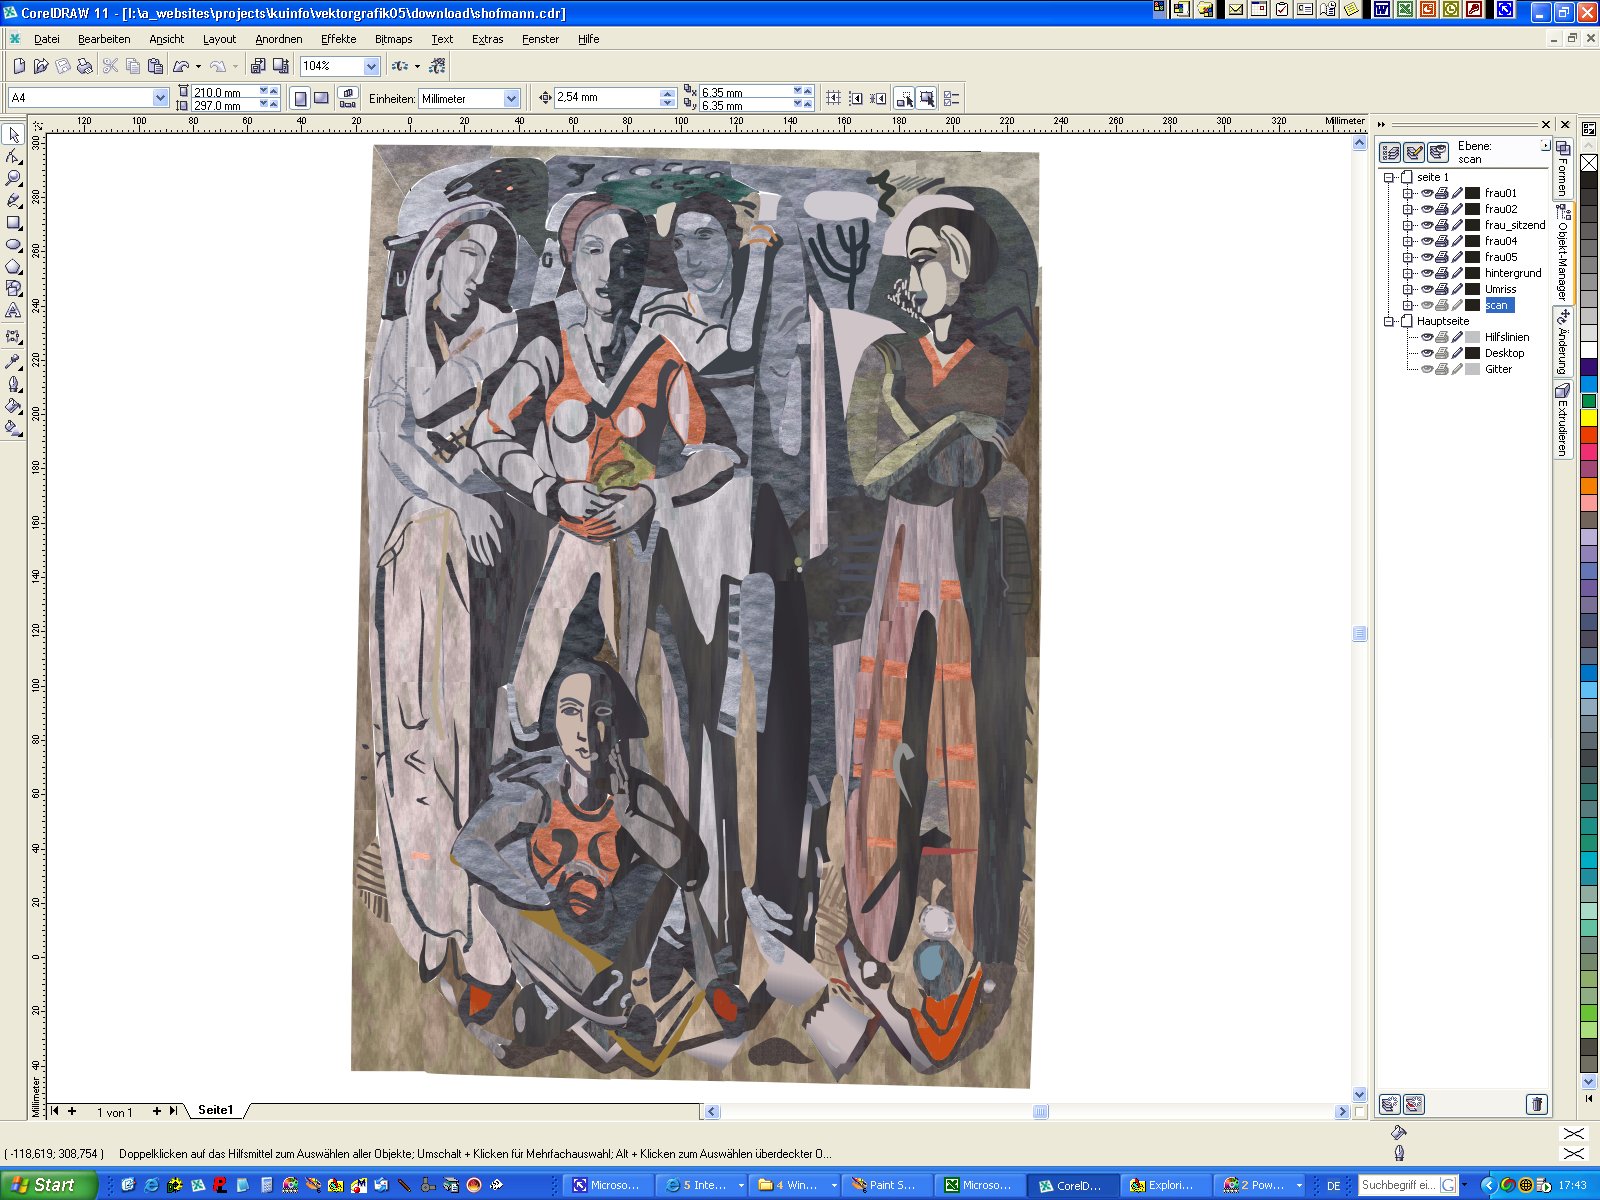This screenshot has width=1600, height=1200.
Task: Select the Interactive Fill tool
Action: [x=13, y=428]
